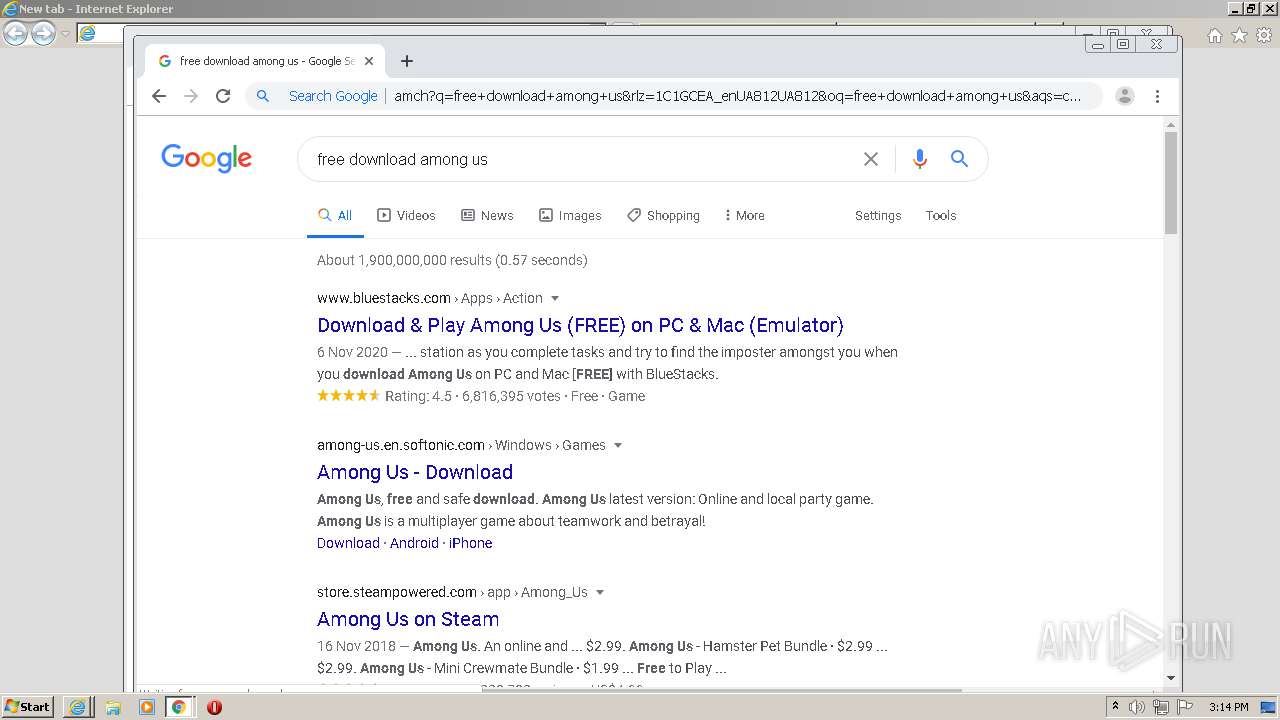Click the www.bluestacks.com breadcrumb text
Screen dimensions: 1280x720
384,298
